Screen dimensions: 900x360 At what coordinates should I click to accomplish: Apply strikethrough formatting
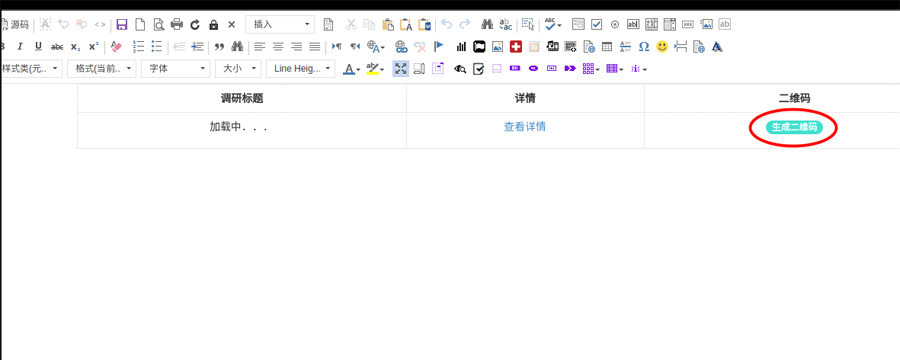pos(57,47)
